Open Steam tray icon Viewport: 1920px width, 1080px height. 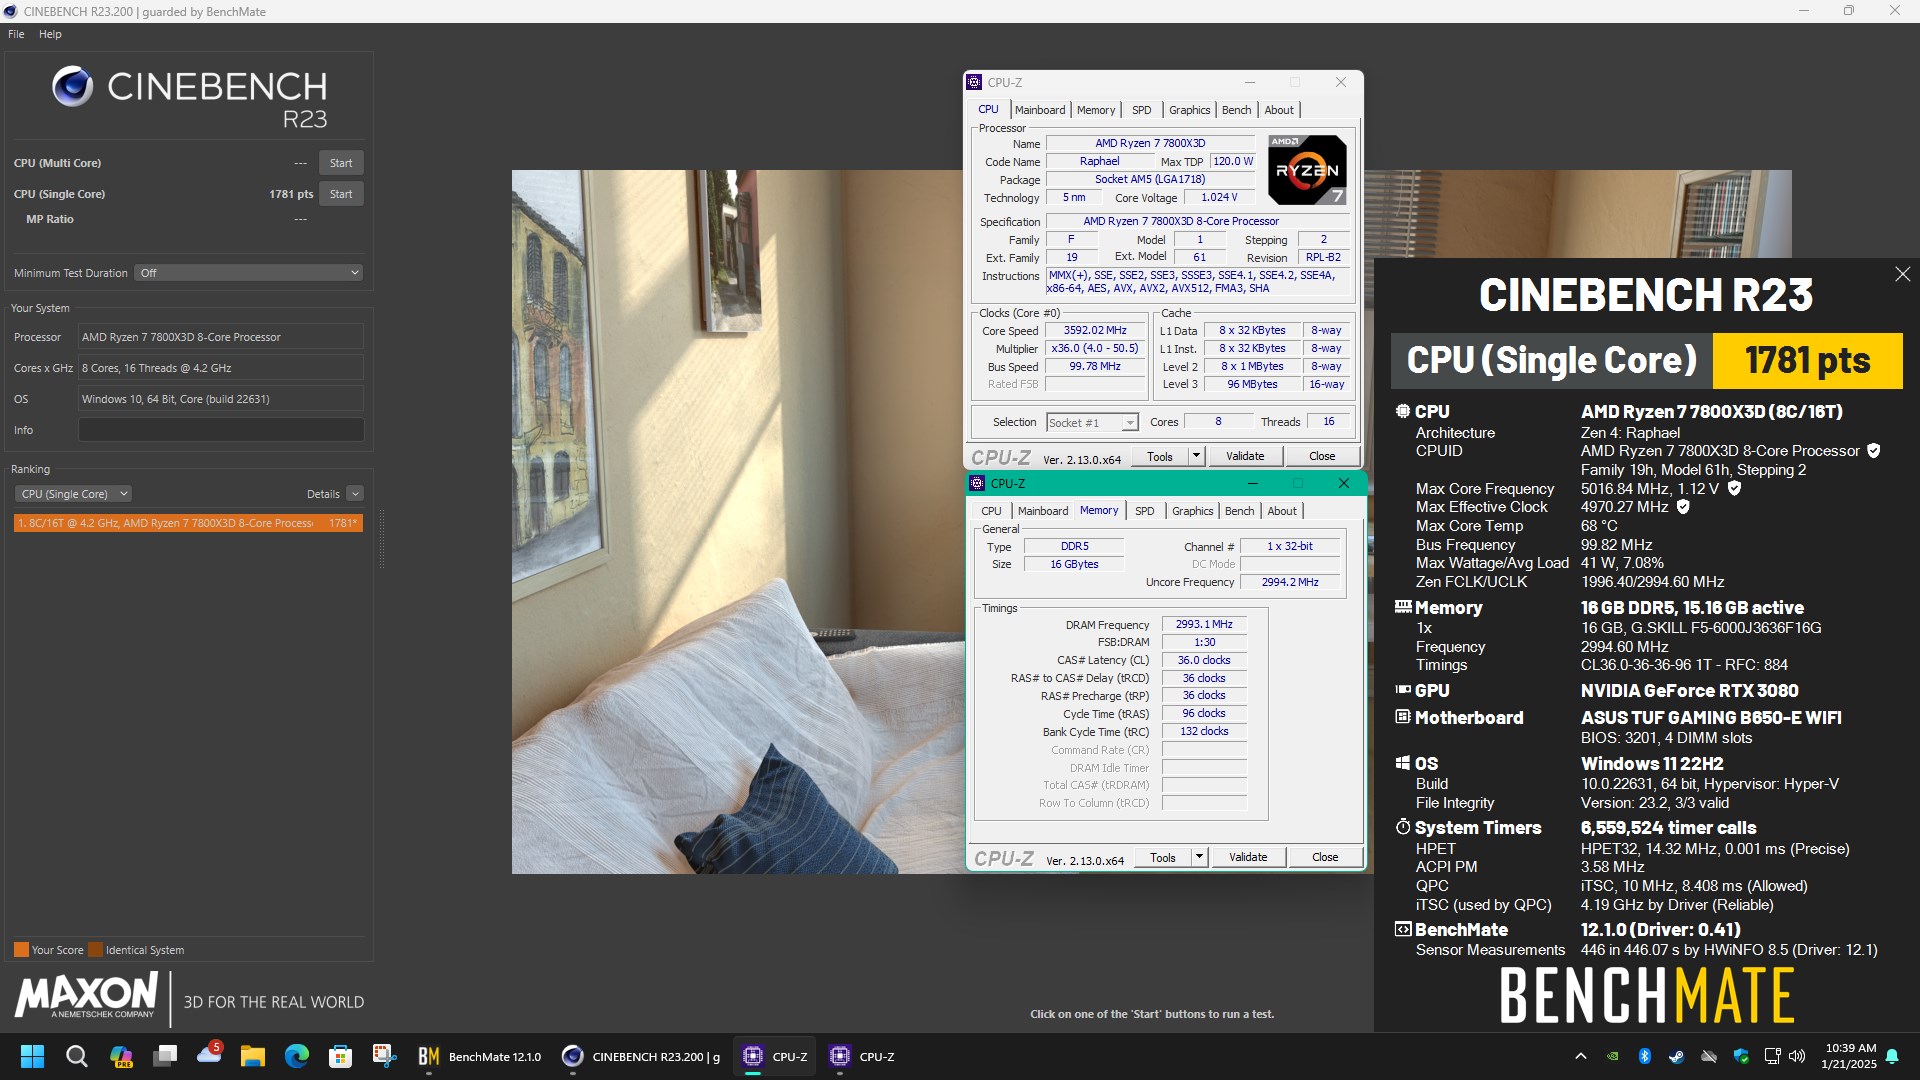pos(1676,1056)
